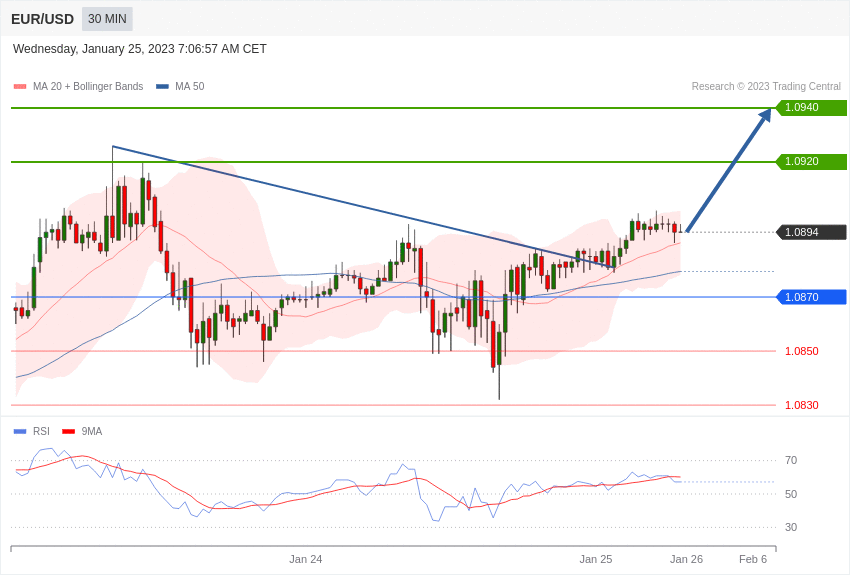This screenshot has width=850, height=576.
Task: Select Jan 24 on the time axis
Action: (306, 559)
